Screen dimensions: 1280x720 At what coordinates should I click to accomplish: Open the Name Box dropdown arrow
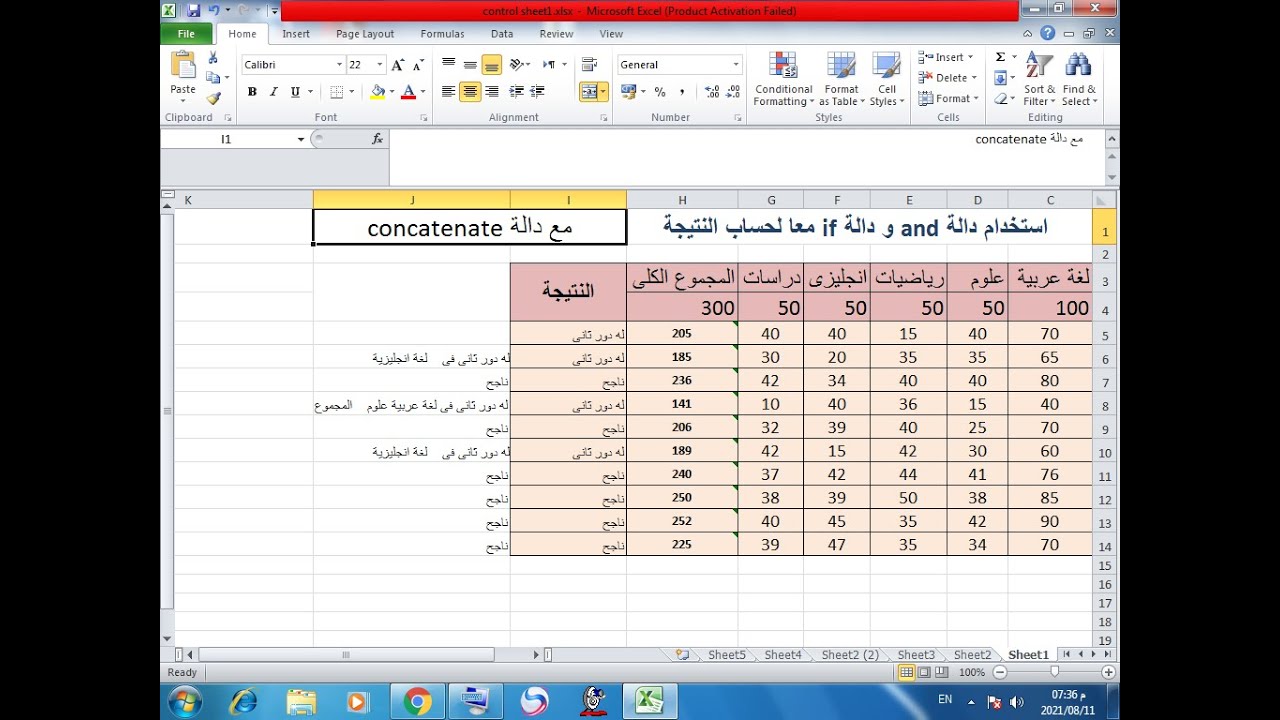[300, 139]
